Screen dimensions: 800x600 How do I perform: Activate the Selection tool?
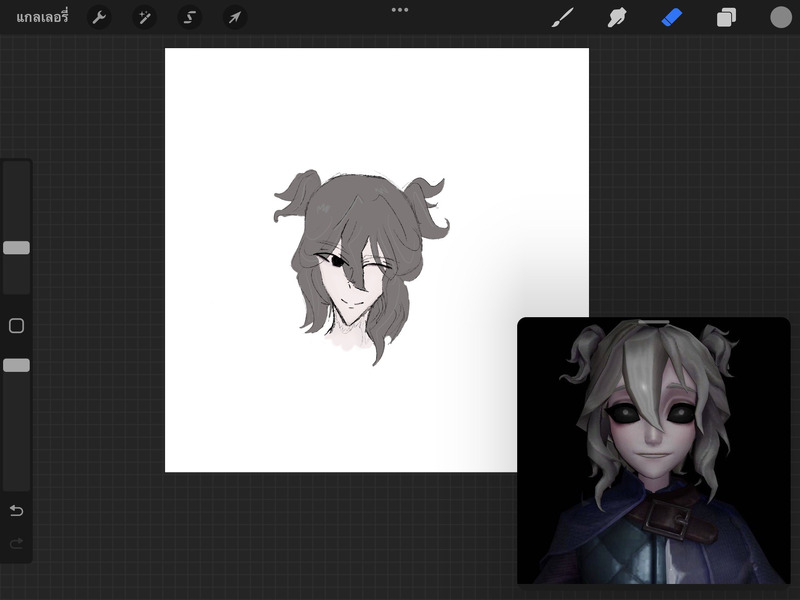point(189,17)
